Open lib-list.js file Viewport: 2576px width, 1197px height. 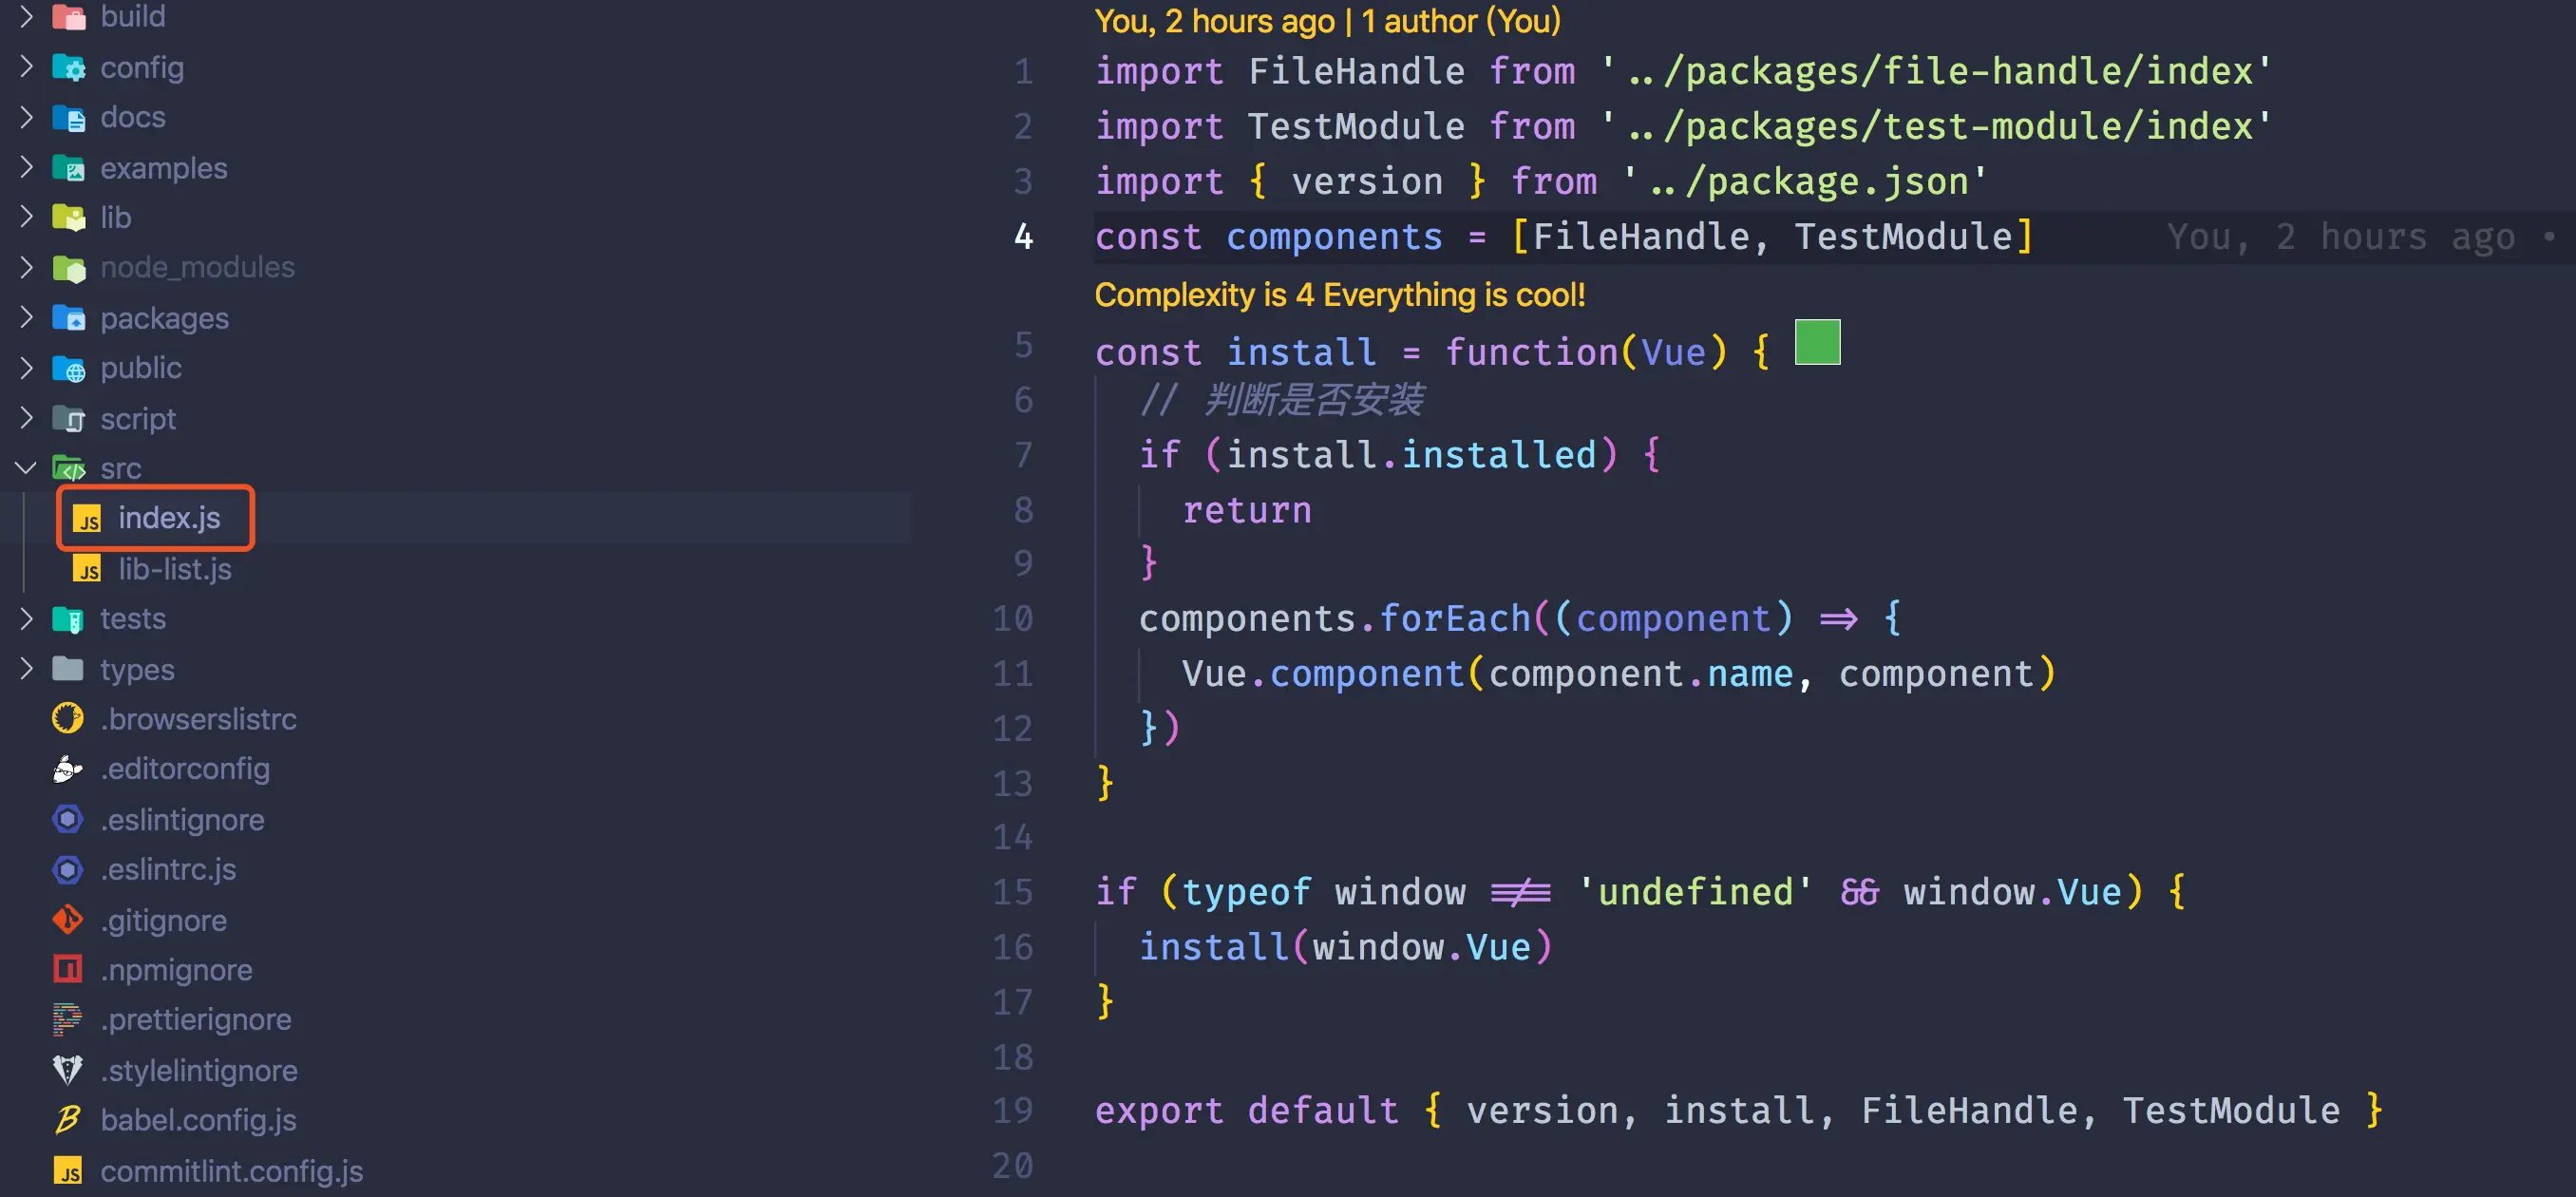[174, 569]
